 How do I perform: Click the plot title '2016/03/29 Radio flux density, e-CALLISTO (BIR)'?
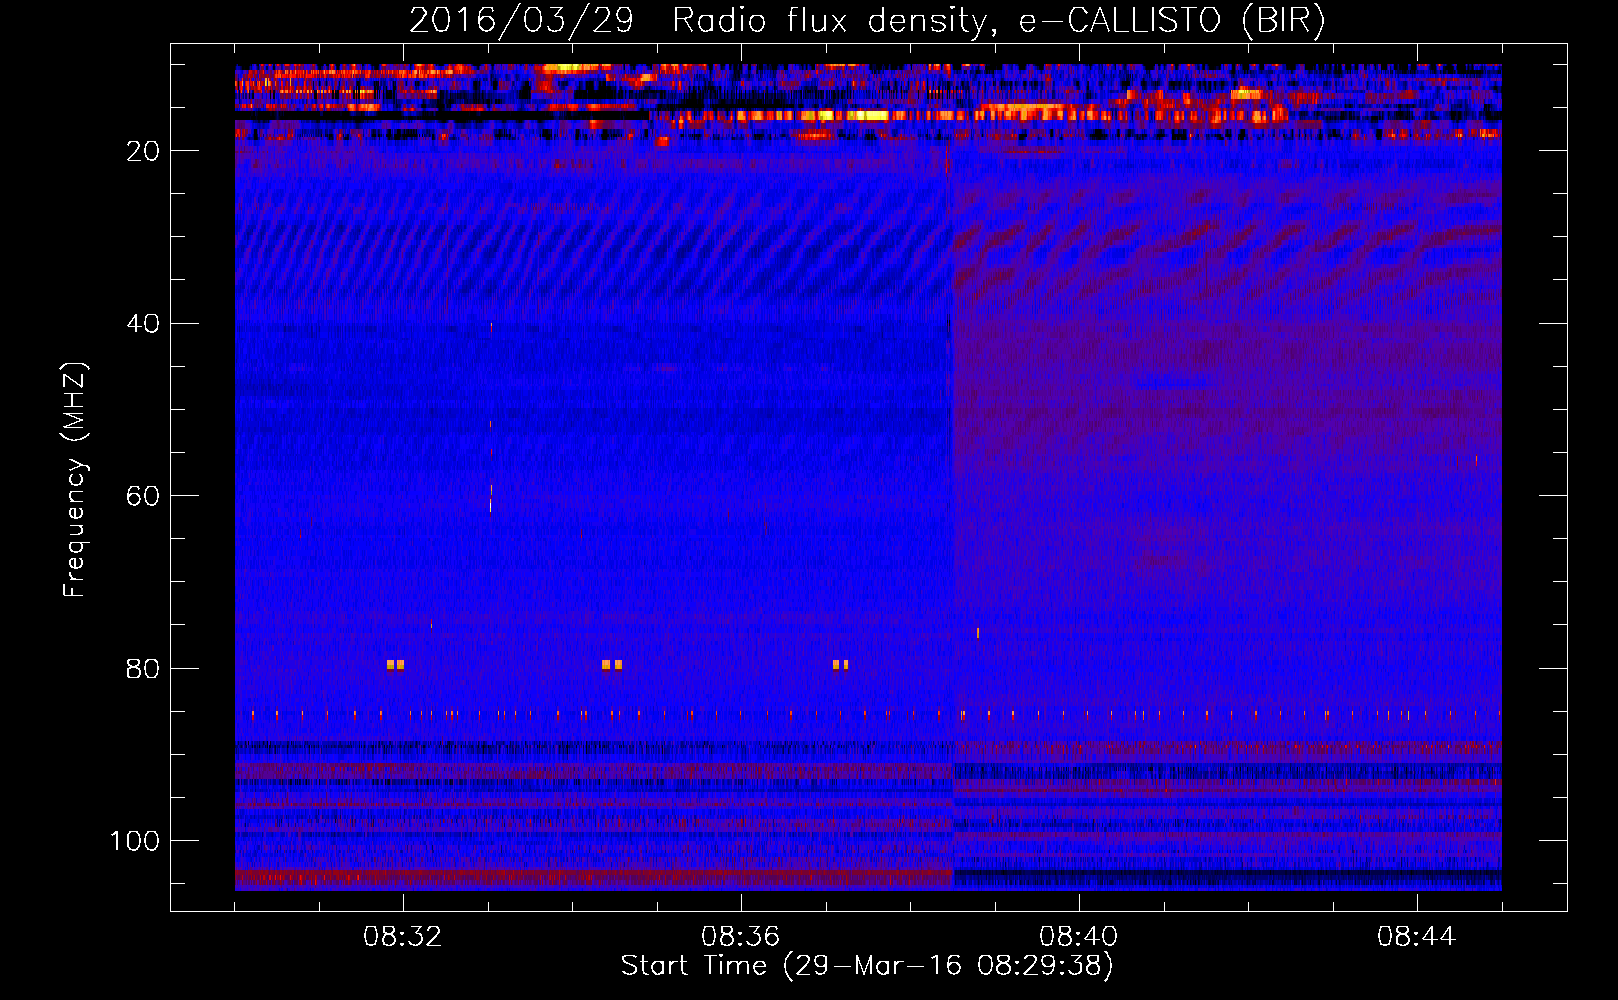coord(867,20)
